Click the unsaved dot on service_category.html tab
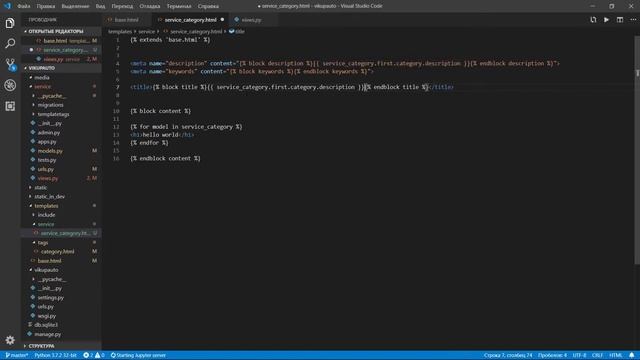Screen dimensions: 640x360 tap(222, 20)
